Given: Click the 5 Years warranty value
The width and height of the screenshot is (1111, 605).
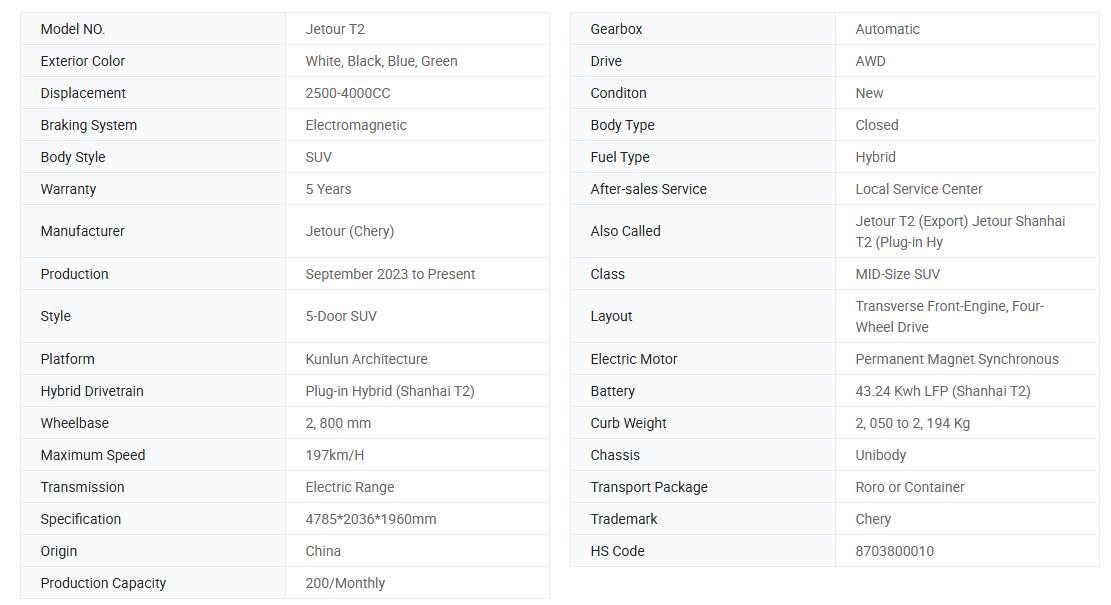Looking at the screenshot, I should pyautogui.click(x=328, y=189).
